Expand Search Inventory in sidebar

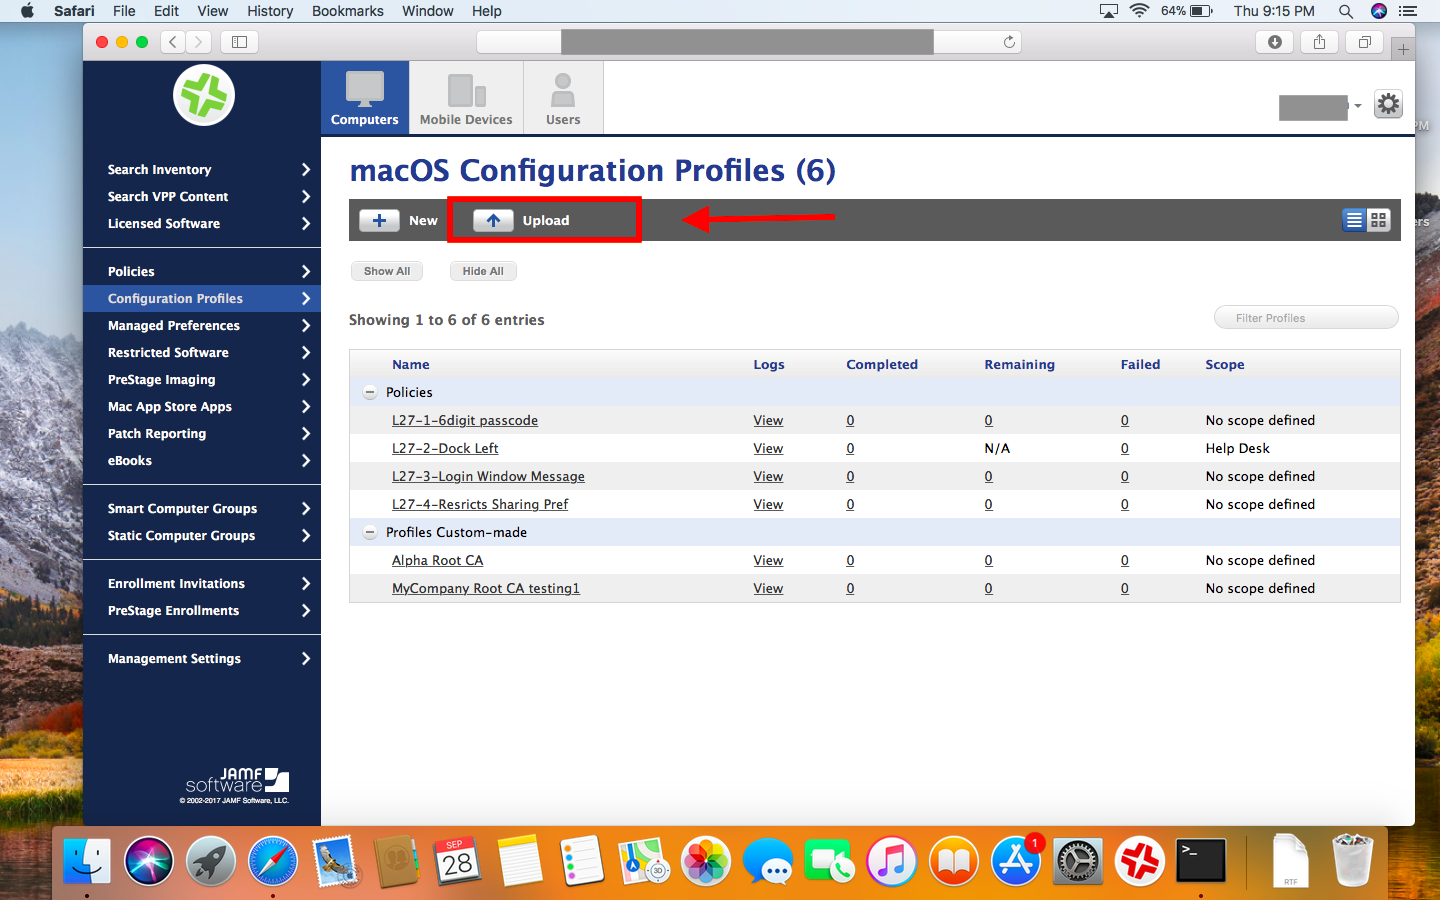(x=202, y=170)
